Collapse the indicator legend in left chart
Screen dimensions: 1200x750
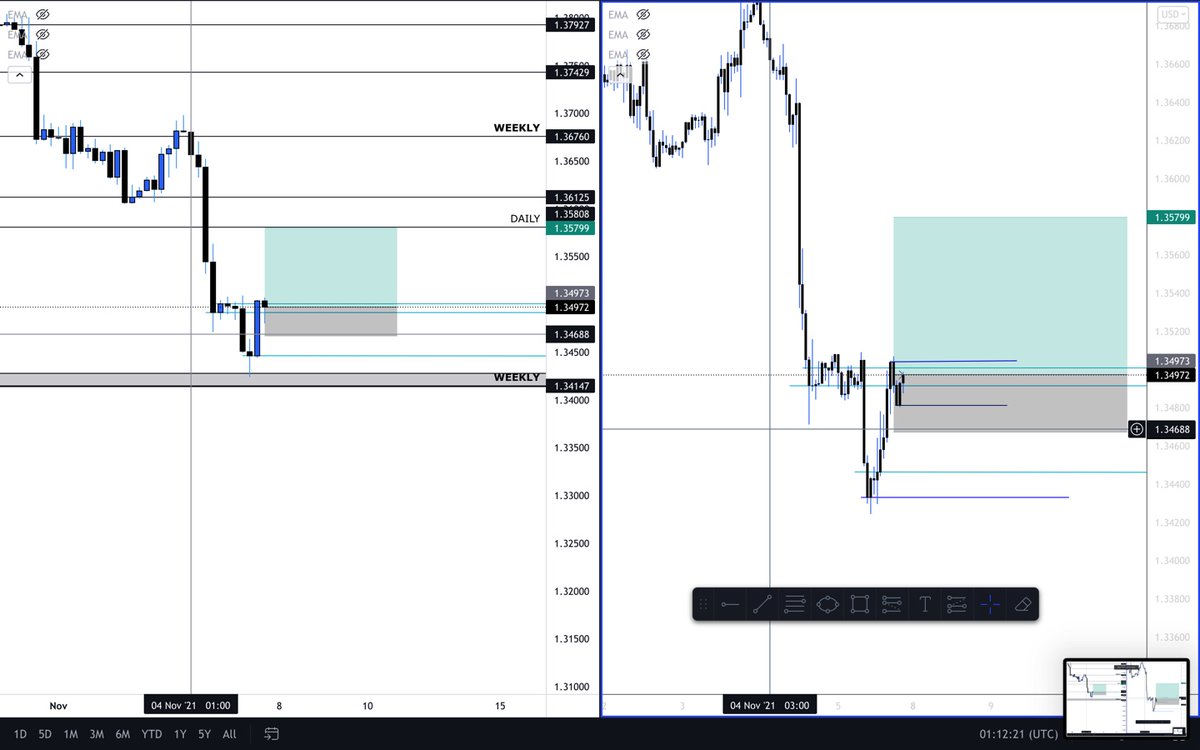(18, 74)
